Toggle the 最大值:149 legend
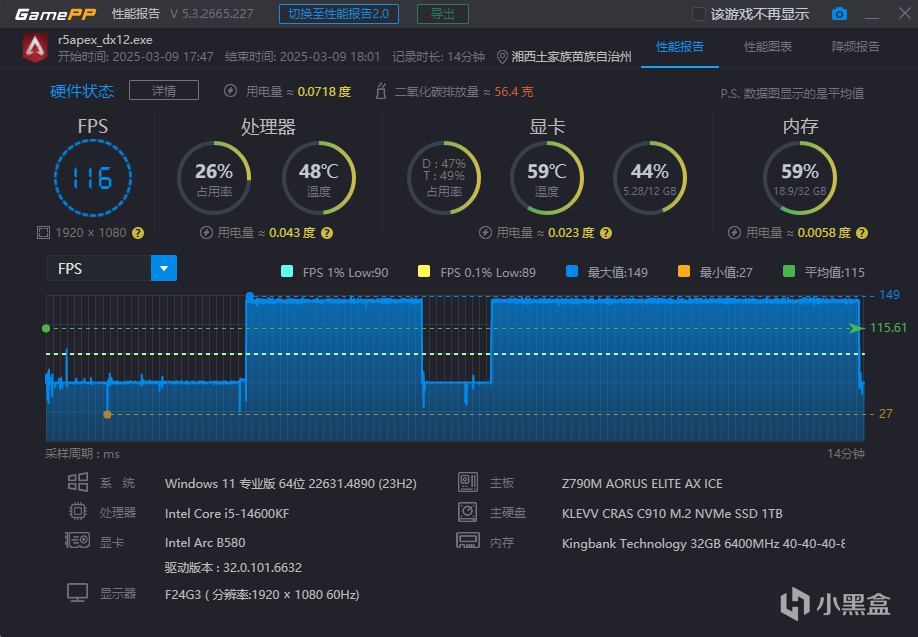The image size is (918, 637). coord(607,272)
